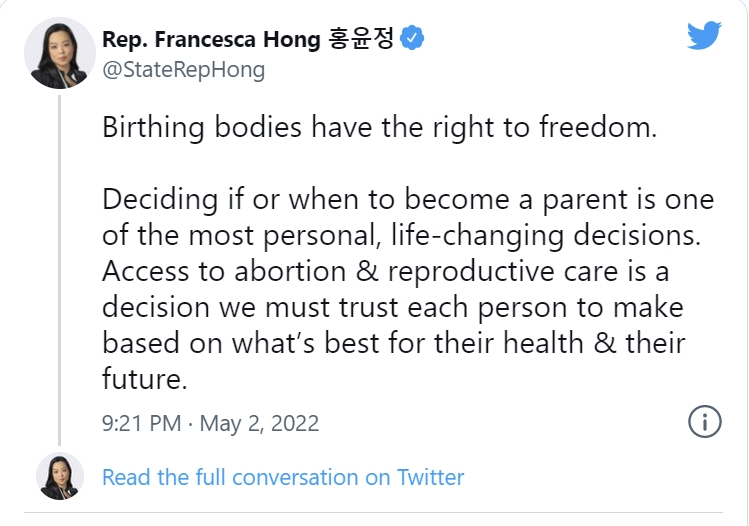Click the final word 'future.' in the tweet
The height and width of the screenshot is (526, 749).
[145, 378]
